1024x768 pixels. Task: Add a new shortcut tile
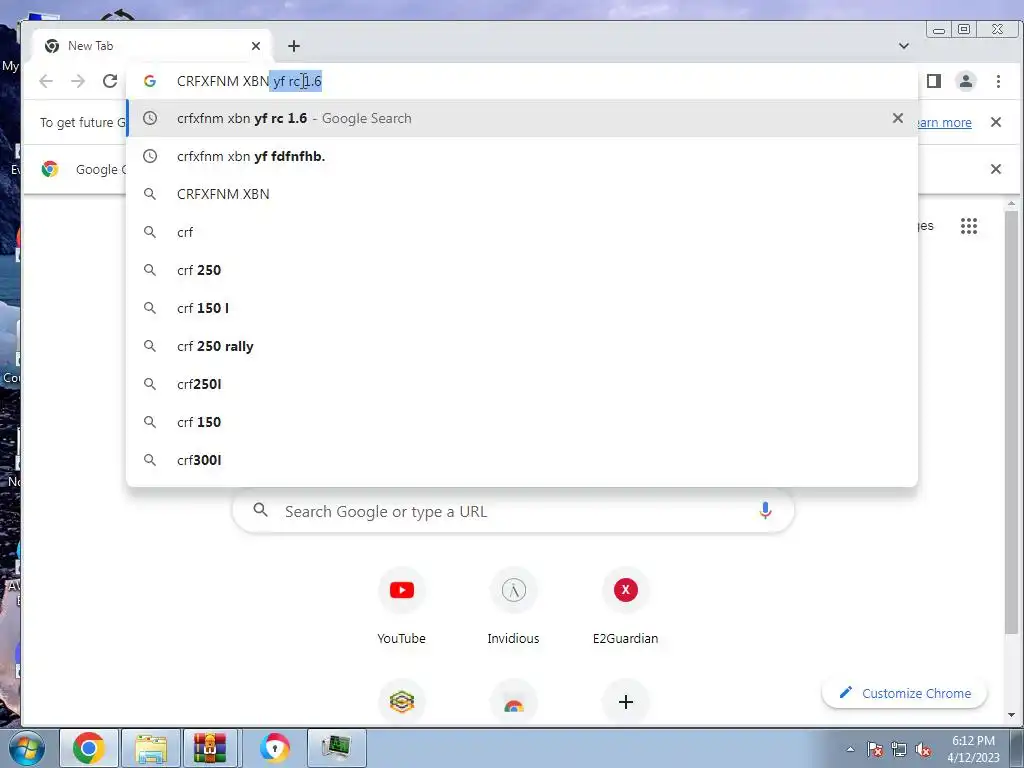(x=626, y=702)
